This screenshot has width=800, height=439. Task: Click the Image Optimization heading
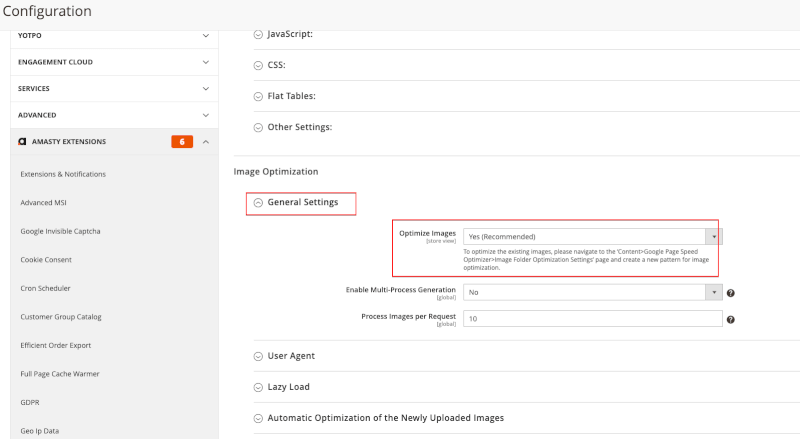tap(276, 172)
